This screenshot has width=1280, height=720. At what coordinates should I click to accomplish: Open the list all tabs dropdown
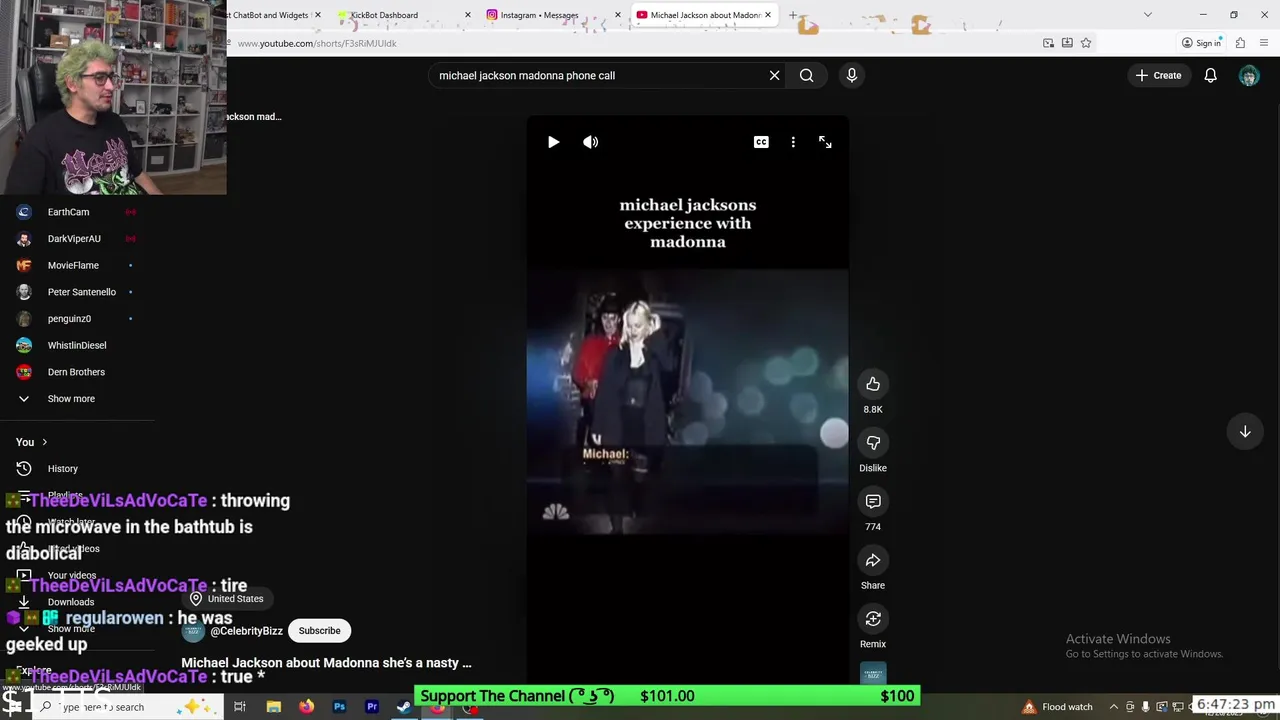(x=1147, y=15)
